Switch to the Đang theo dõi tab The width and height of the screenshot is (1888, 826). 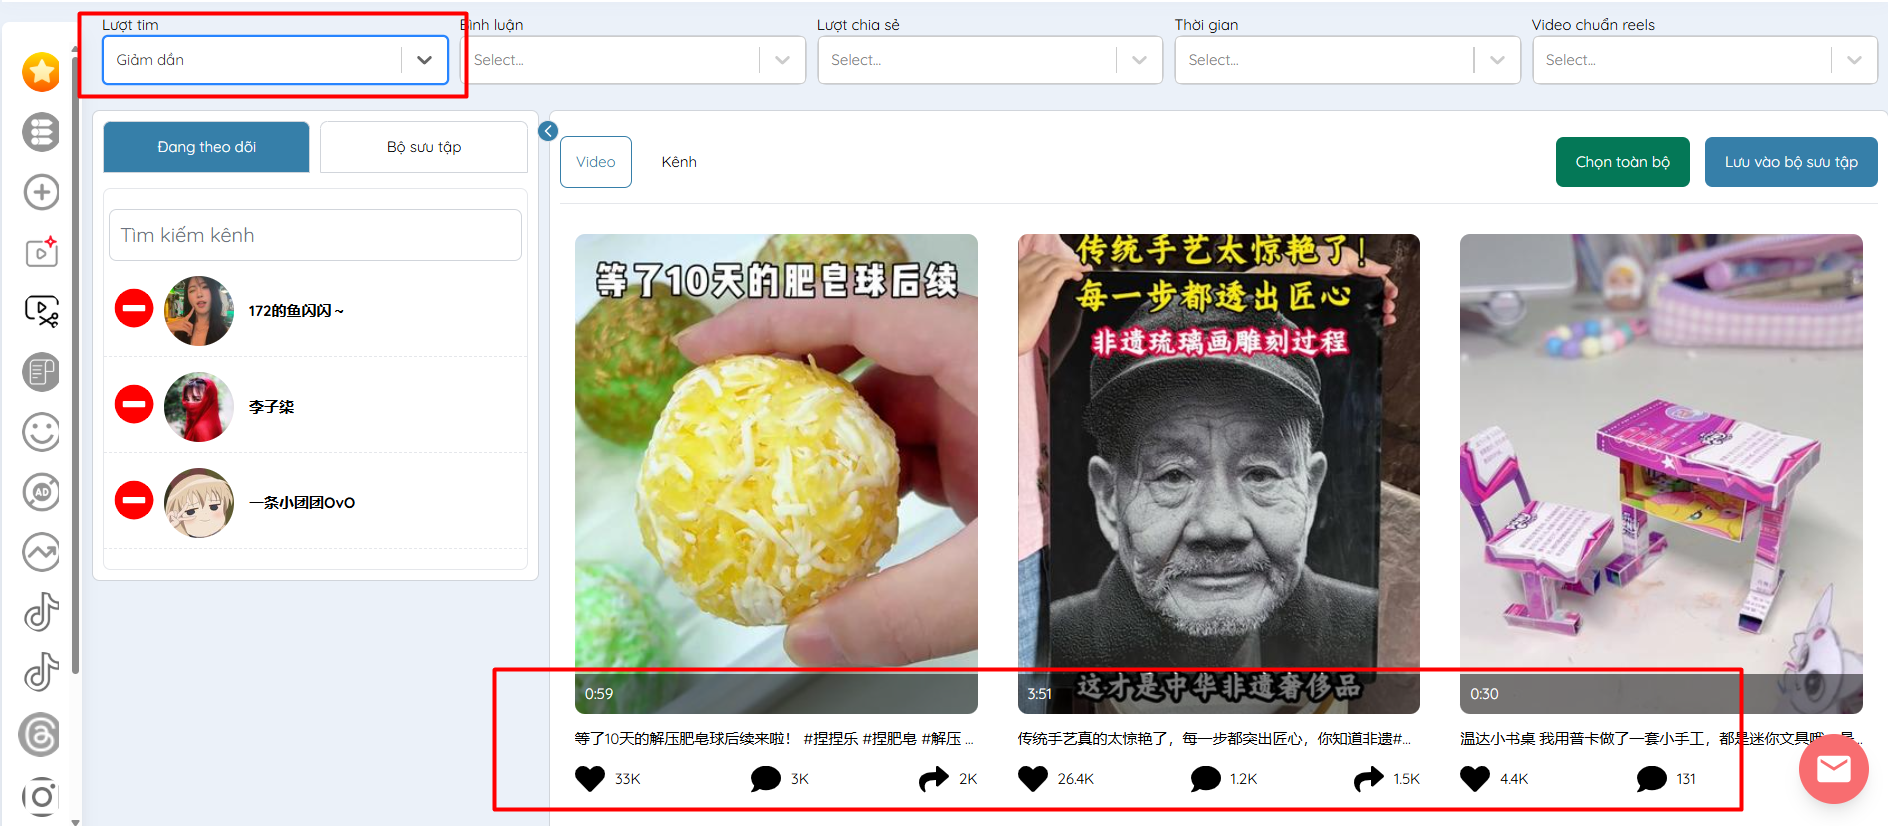coord(207,147)
